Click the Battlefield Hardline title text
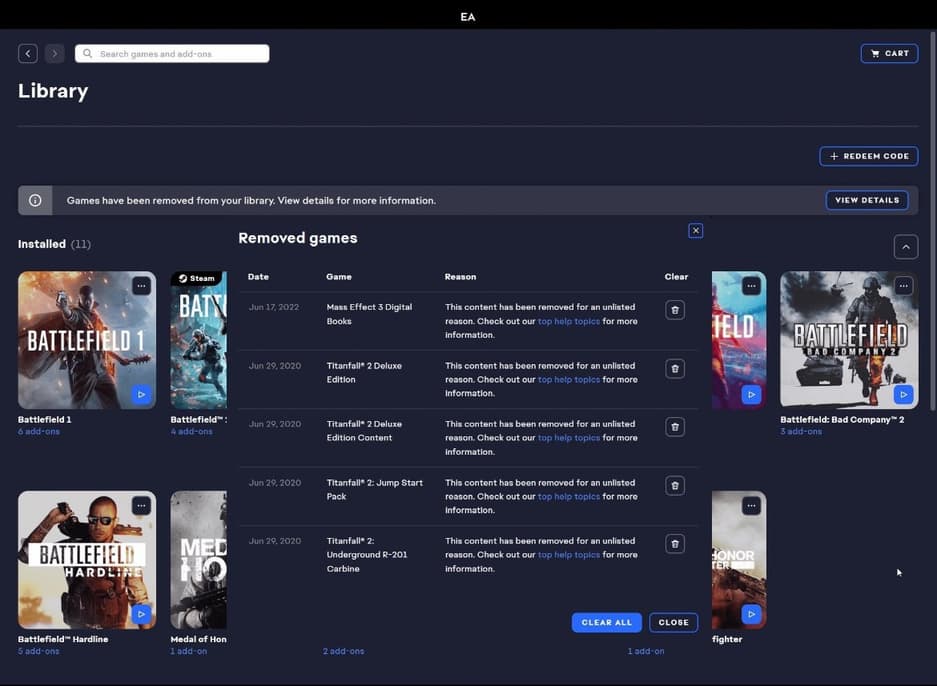The width and height of the screenshot is (937, 686). click(63, 639)
